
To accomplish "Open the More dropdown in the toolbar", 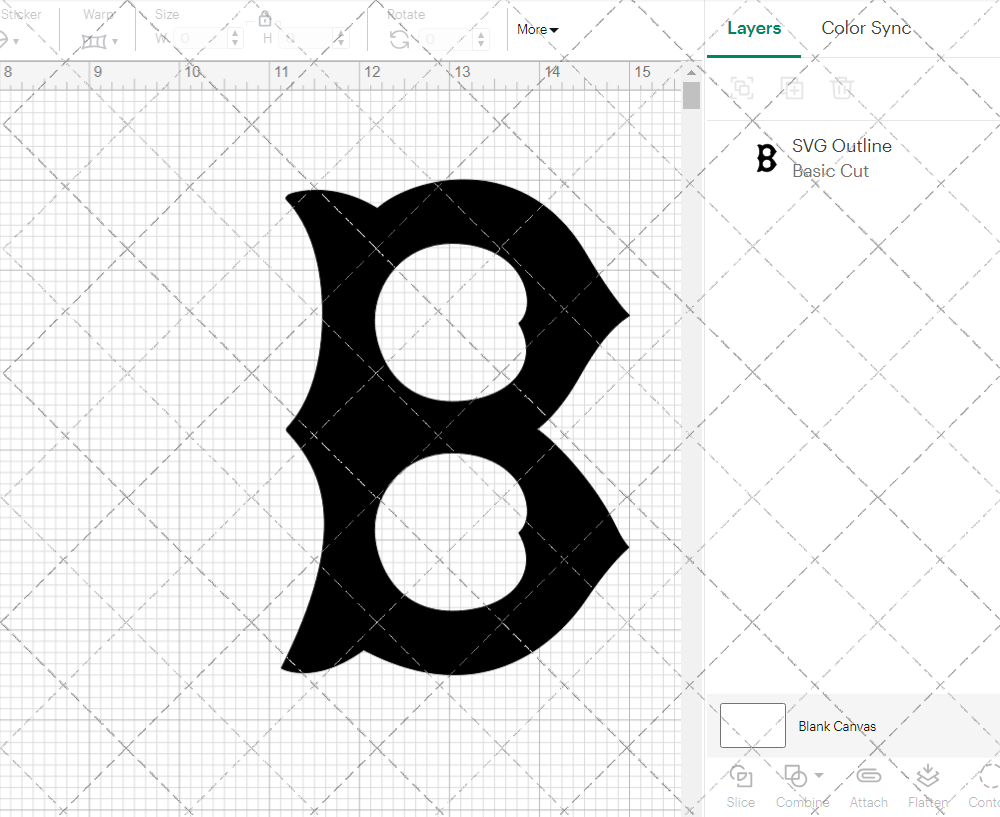I will coord(536,30).
